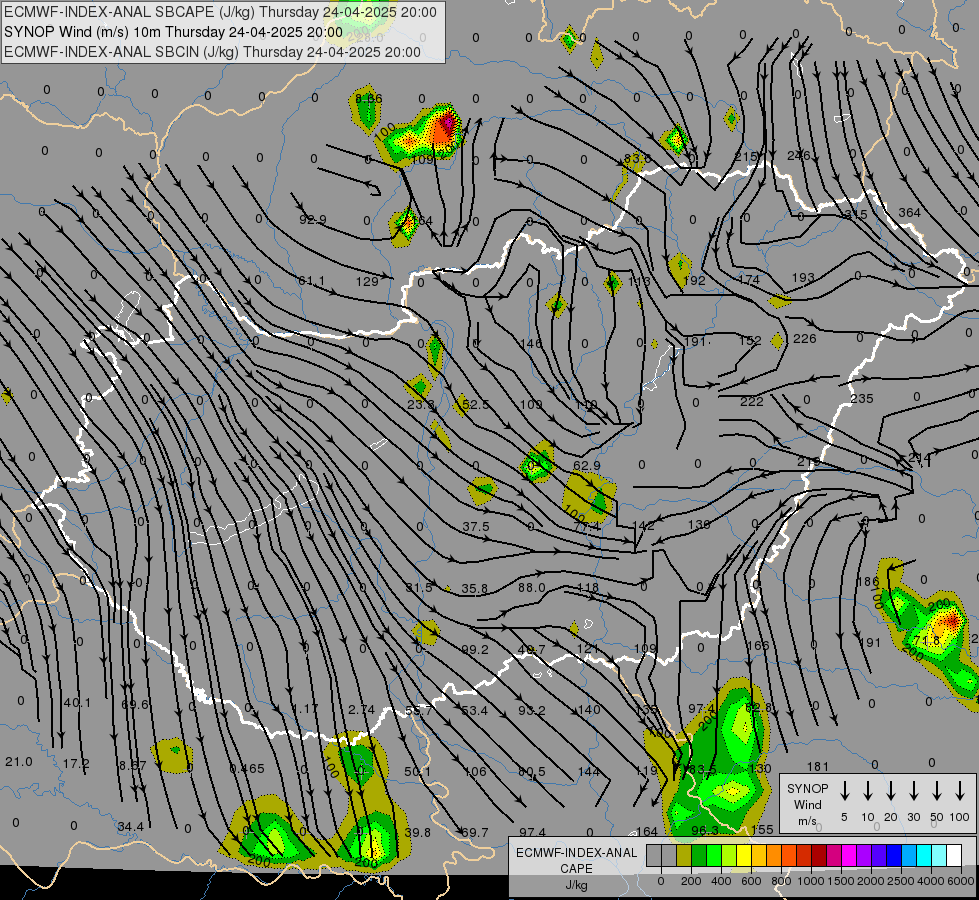Click the map value 99.2
Viewport: 979px width, 900px height.
pyautogui.click(x=475, y=650)
